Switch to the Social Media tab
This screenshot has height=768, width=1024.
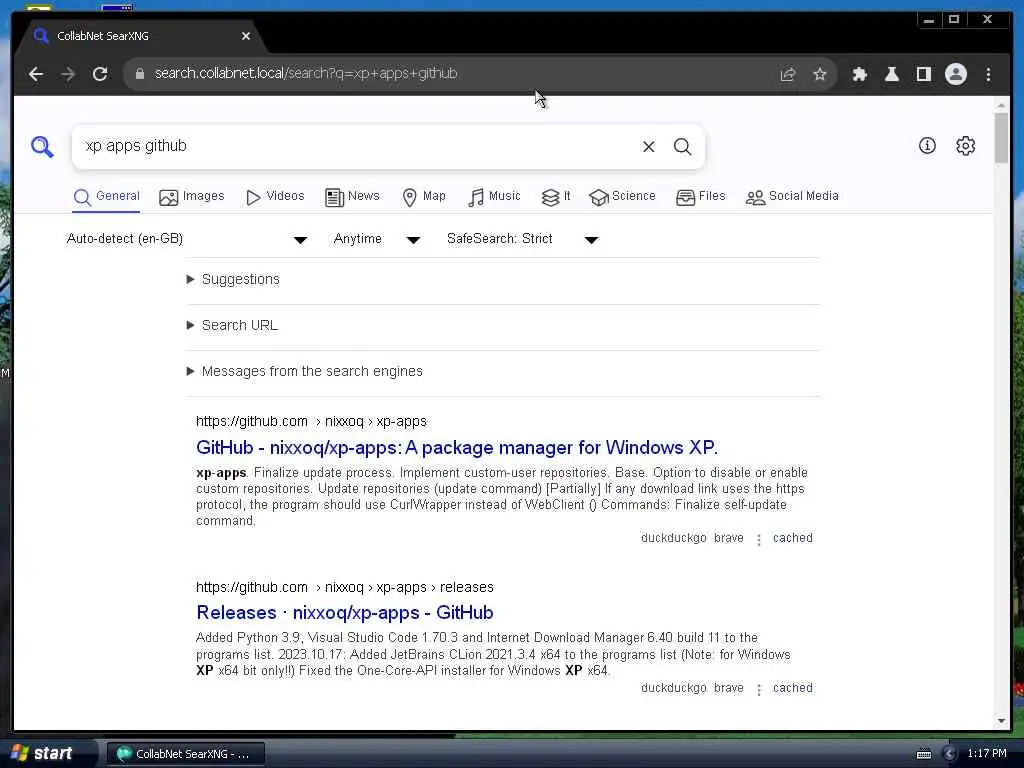tap(792, 197)
